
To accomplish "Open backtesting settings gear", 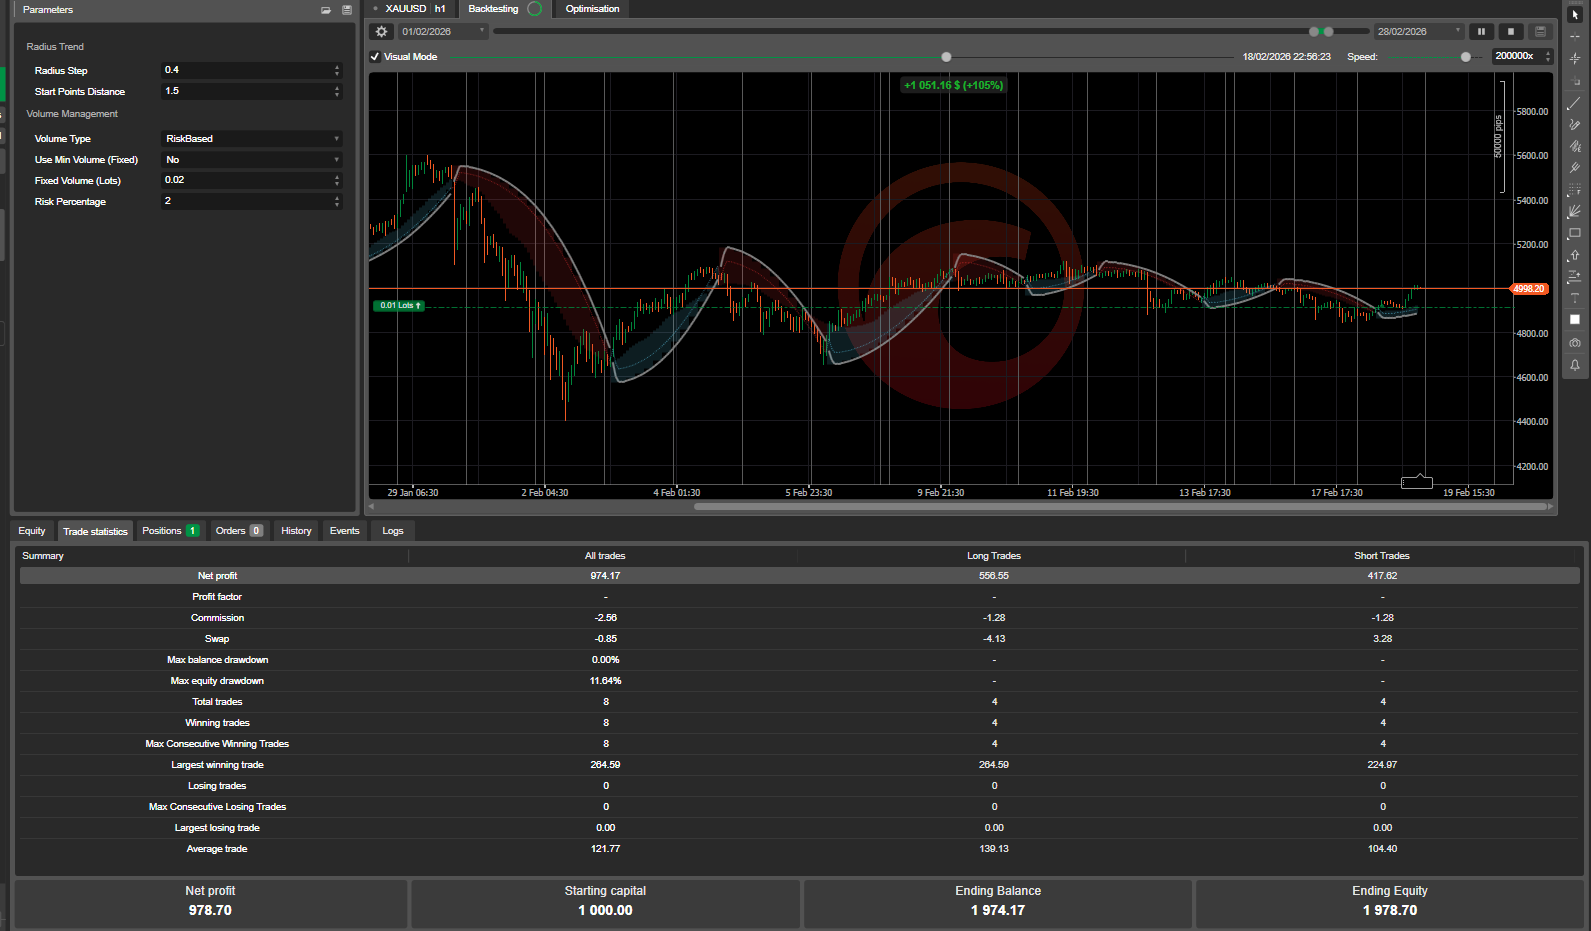I will (381, 32).
